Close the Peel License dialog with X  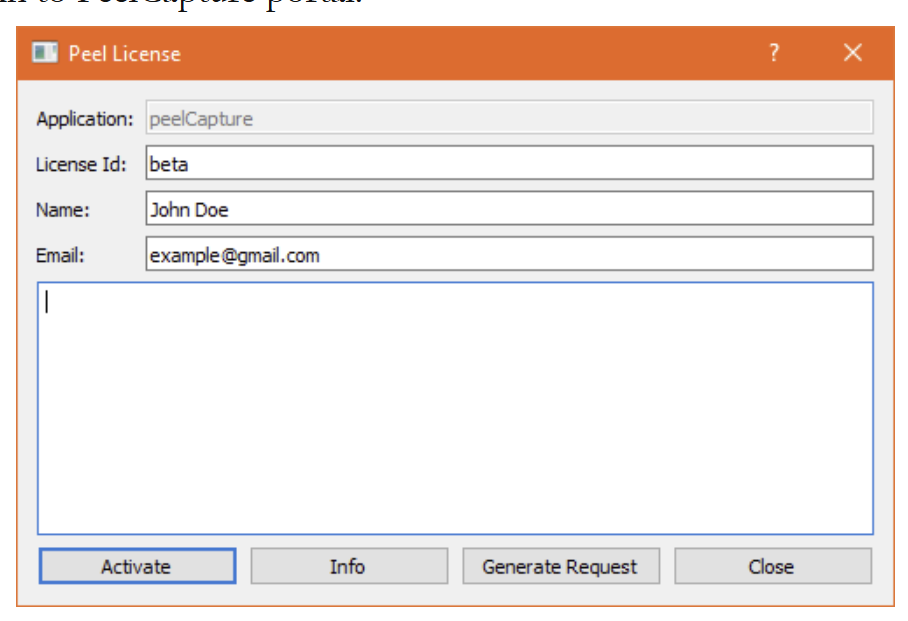point(852,53)
